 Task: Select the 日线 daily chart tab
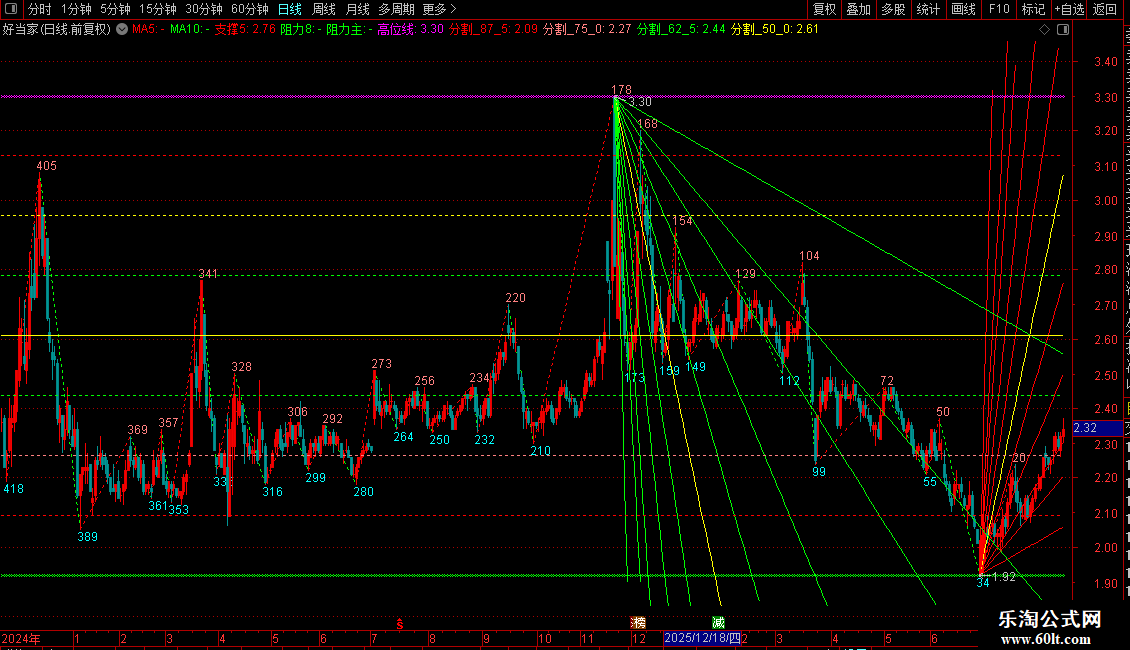click(290, 9)
